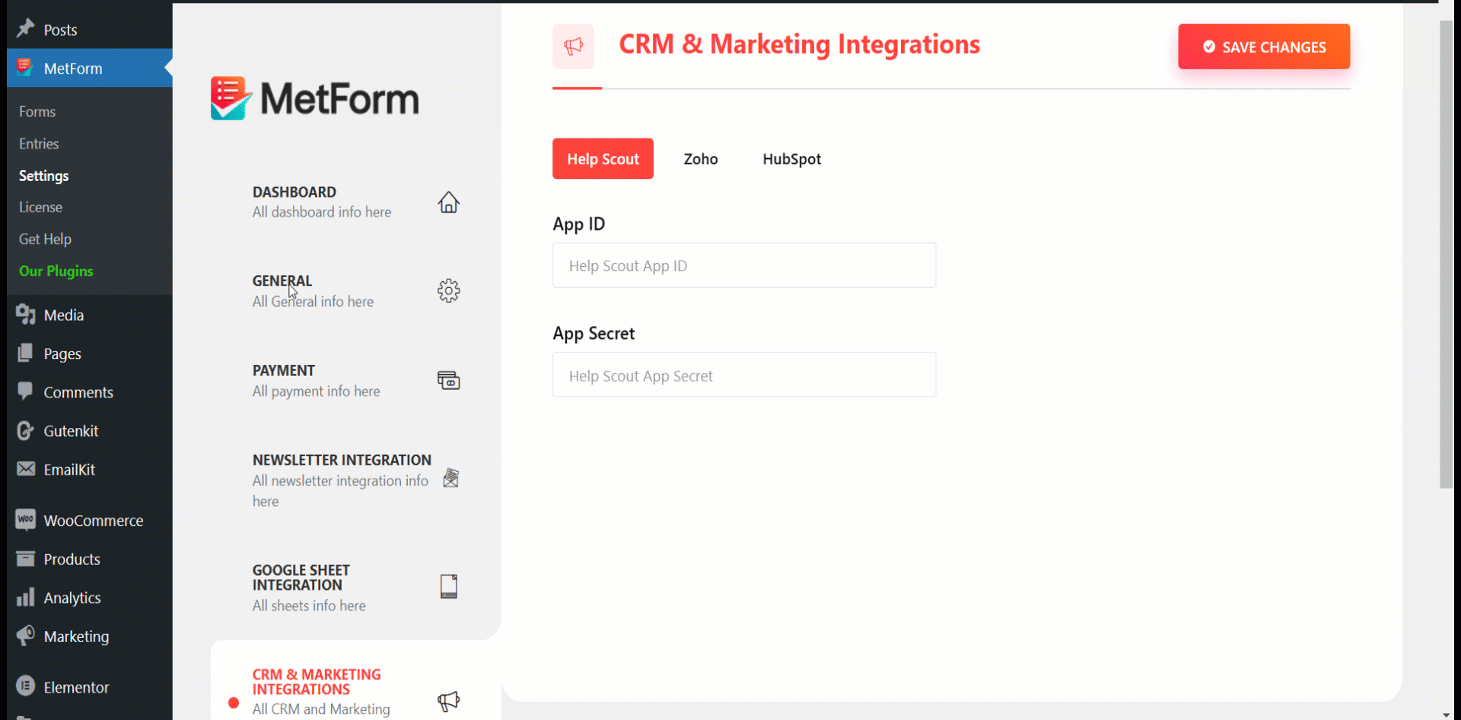
Task: Open the General settings section
Action: (355, 291)
